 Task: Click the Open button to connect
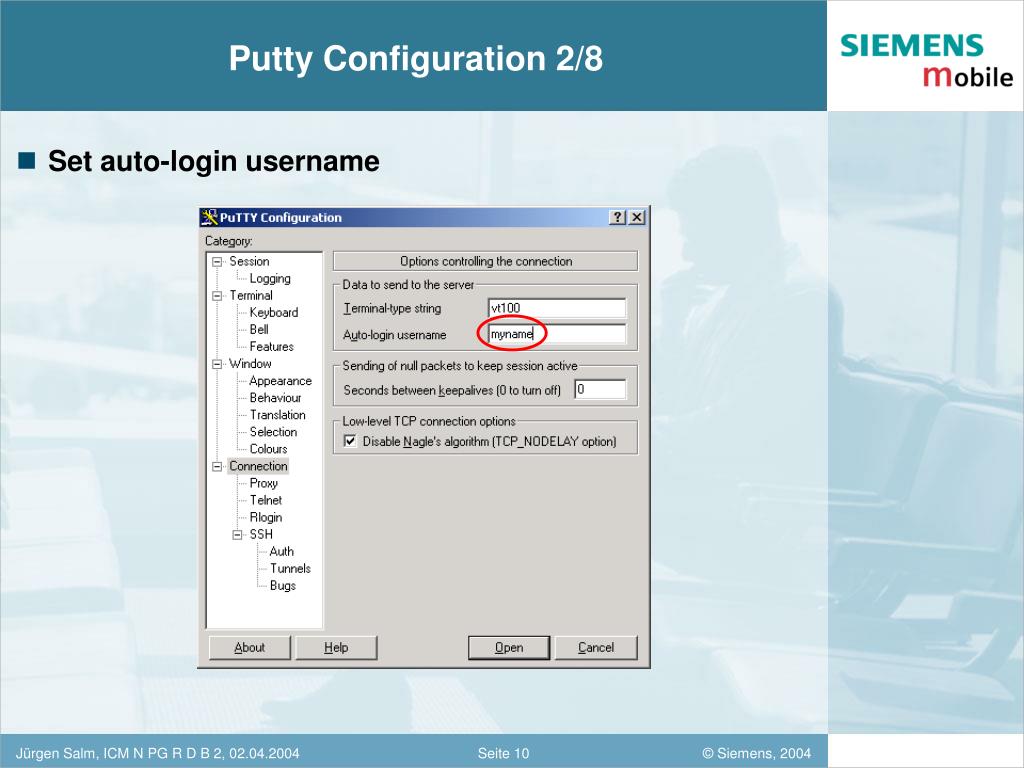(x=509, y=647)
